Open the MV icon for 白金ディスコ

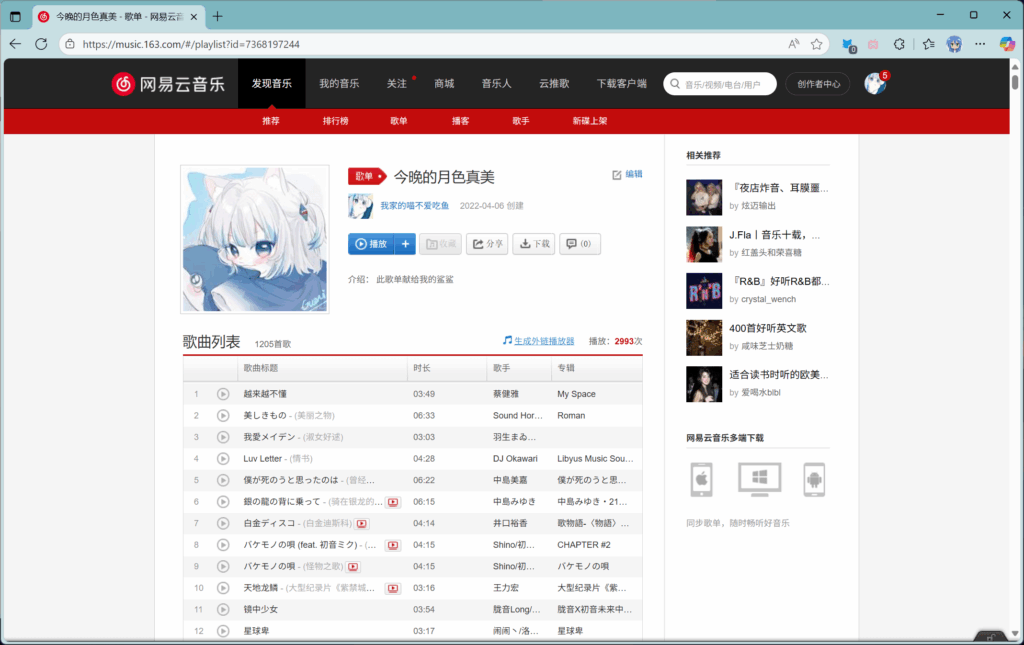[x=361, y=524]
